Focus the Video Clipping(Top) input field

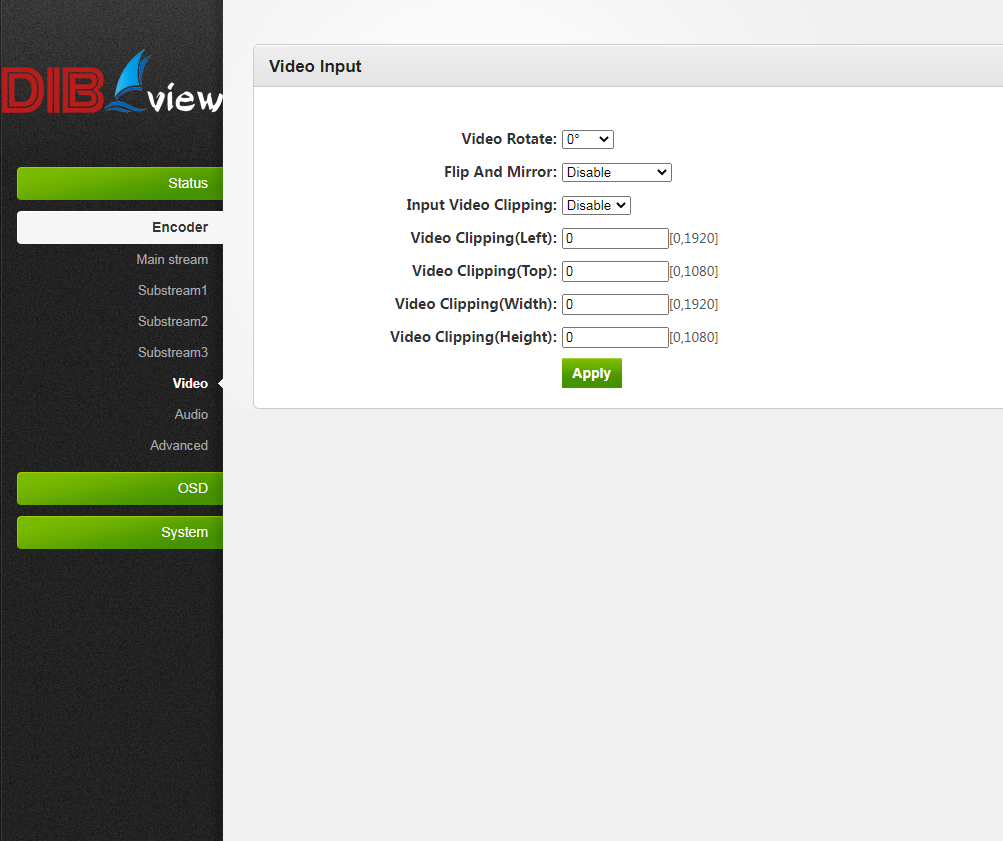click(x=614, y=271)
